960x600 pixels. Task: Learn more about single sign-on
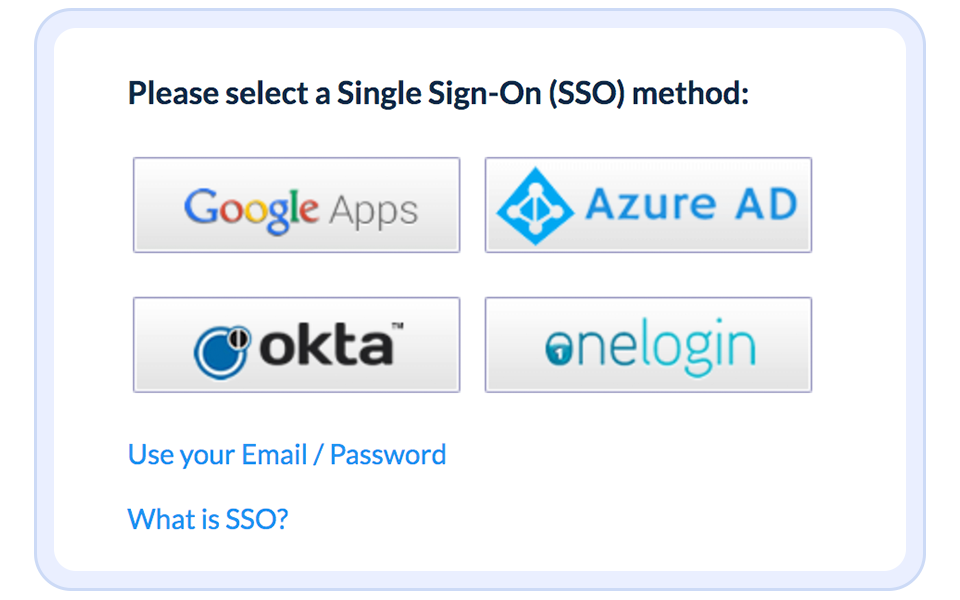point(207,519)
